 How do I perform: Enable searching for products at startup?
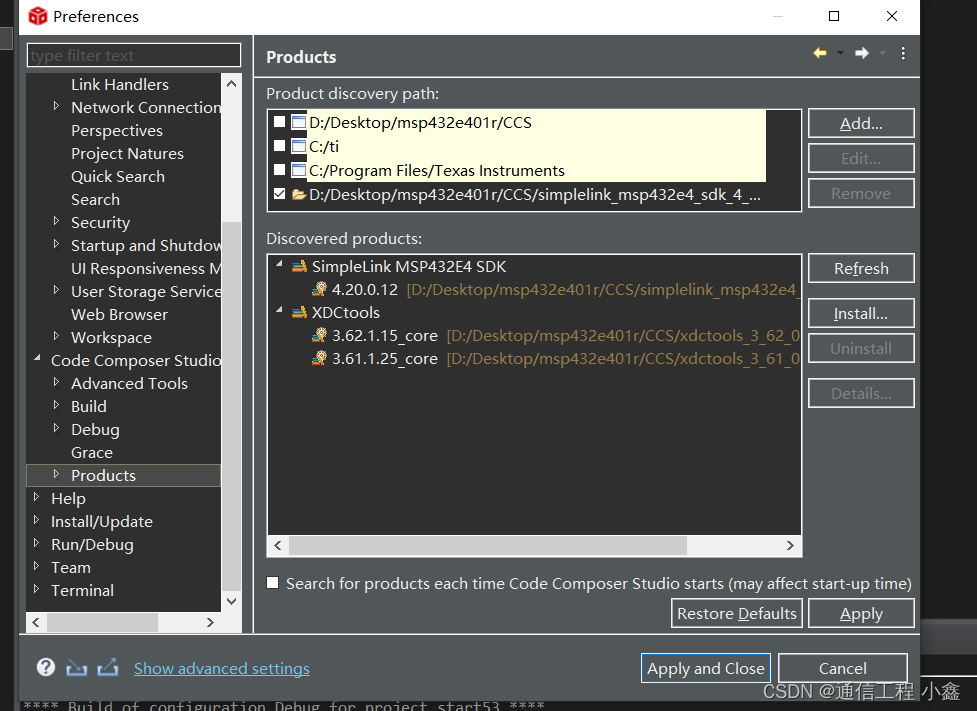pos(272,582)
